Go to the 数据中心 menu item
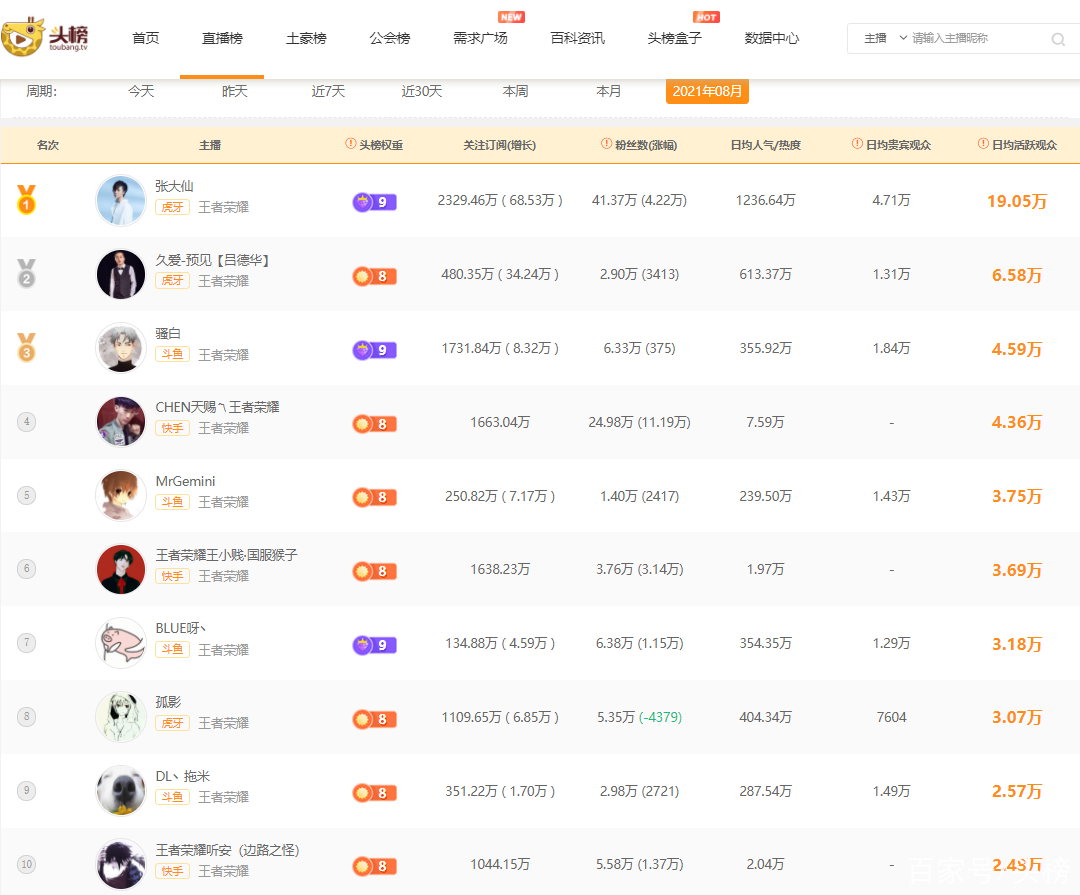The image size is (1080, 895). pyautogui.click(x=771, y=38)
